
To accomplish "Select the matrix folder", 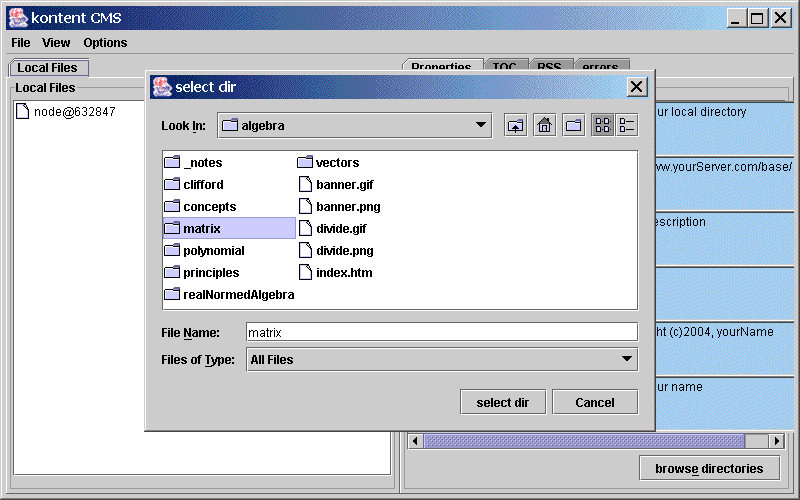I will click(x=229, y=229).
